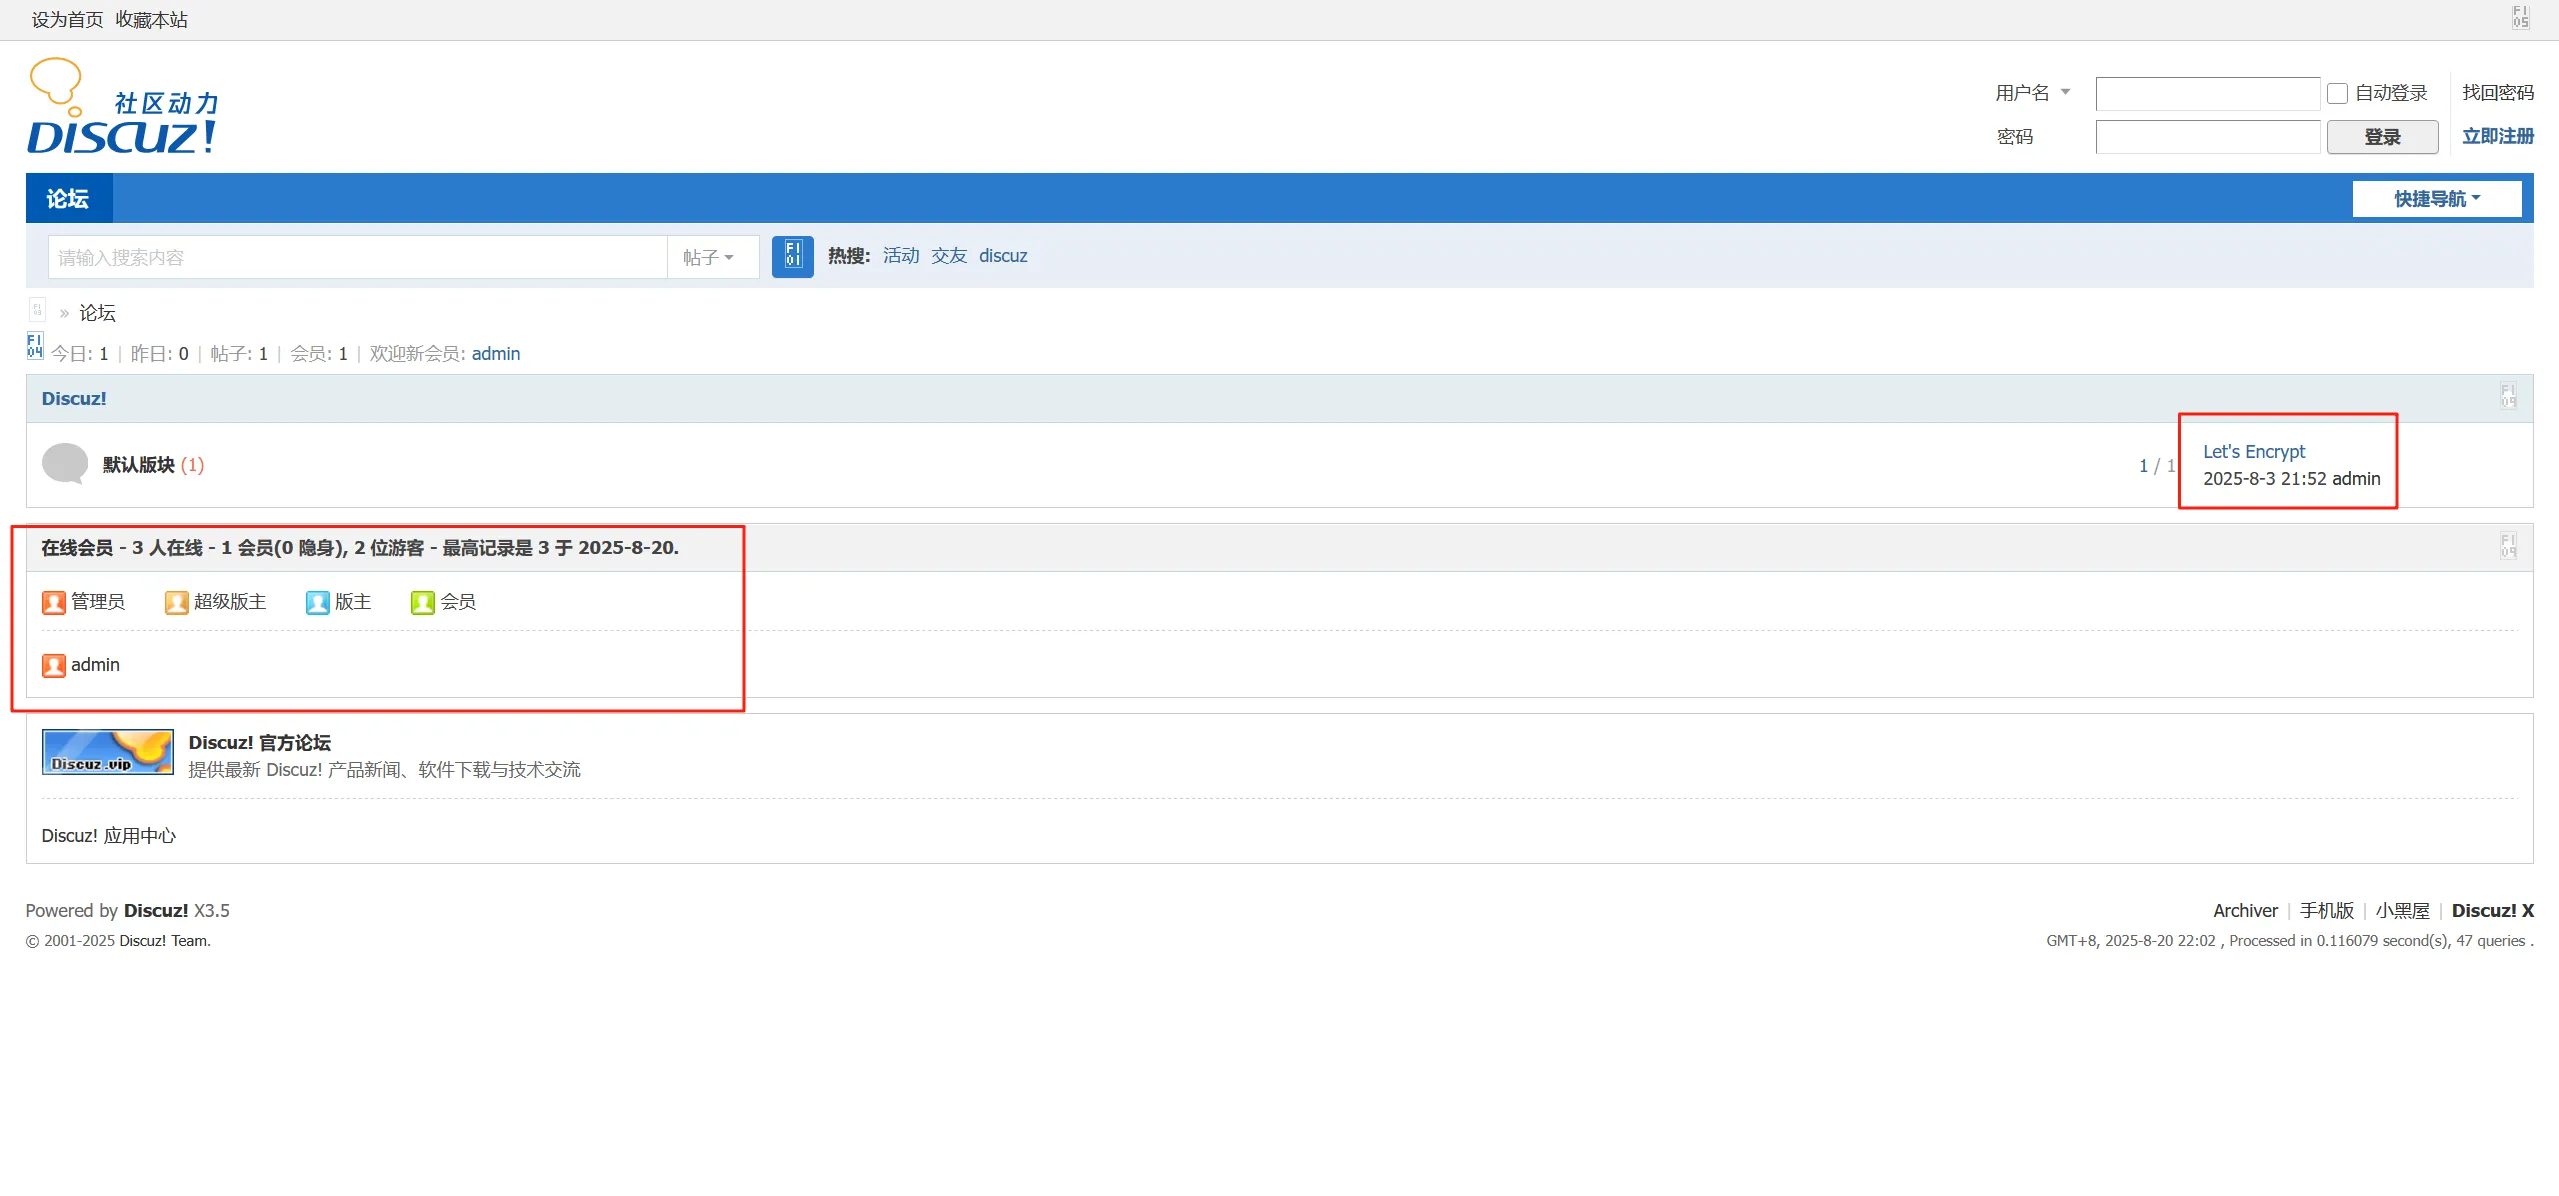Click the 默认版块 forum bubble icon
Image resolution: width=2559 pixels, height=1196 pixels.
pos(65,464)
